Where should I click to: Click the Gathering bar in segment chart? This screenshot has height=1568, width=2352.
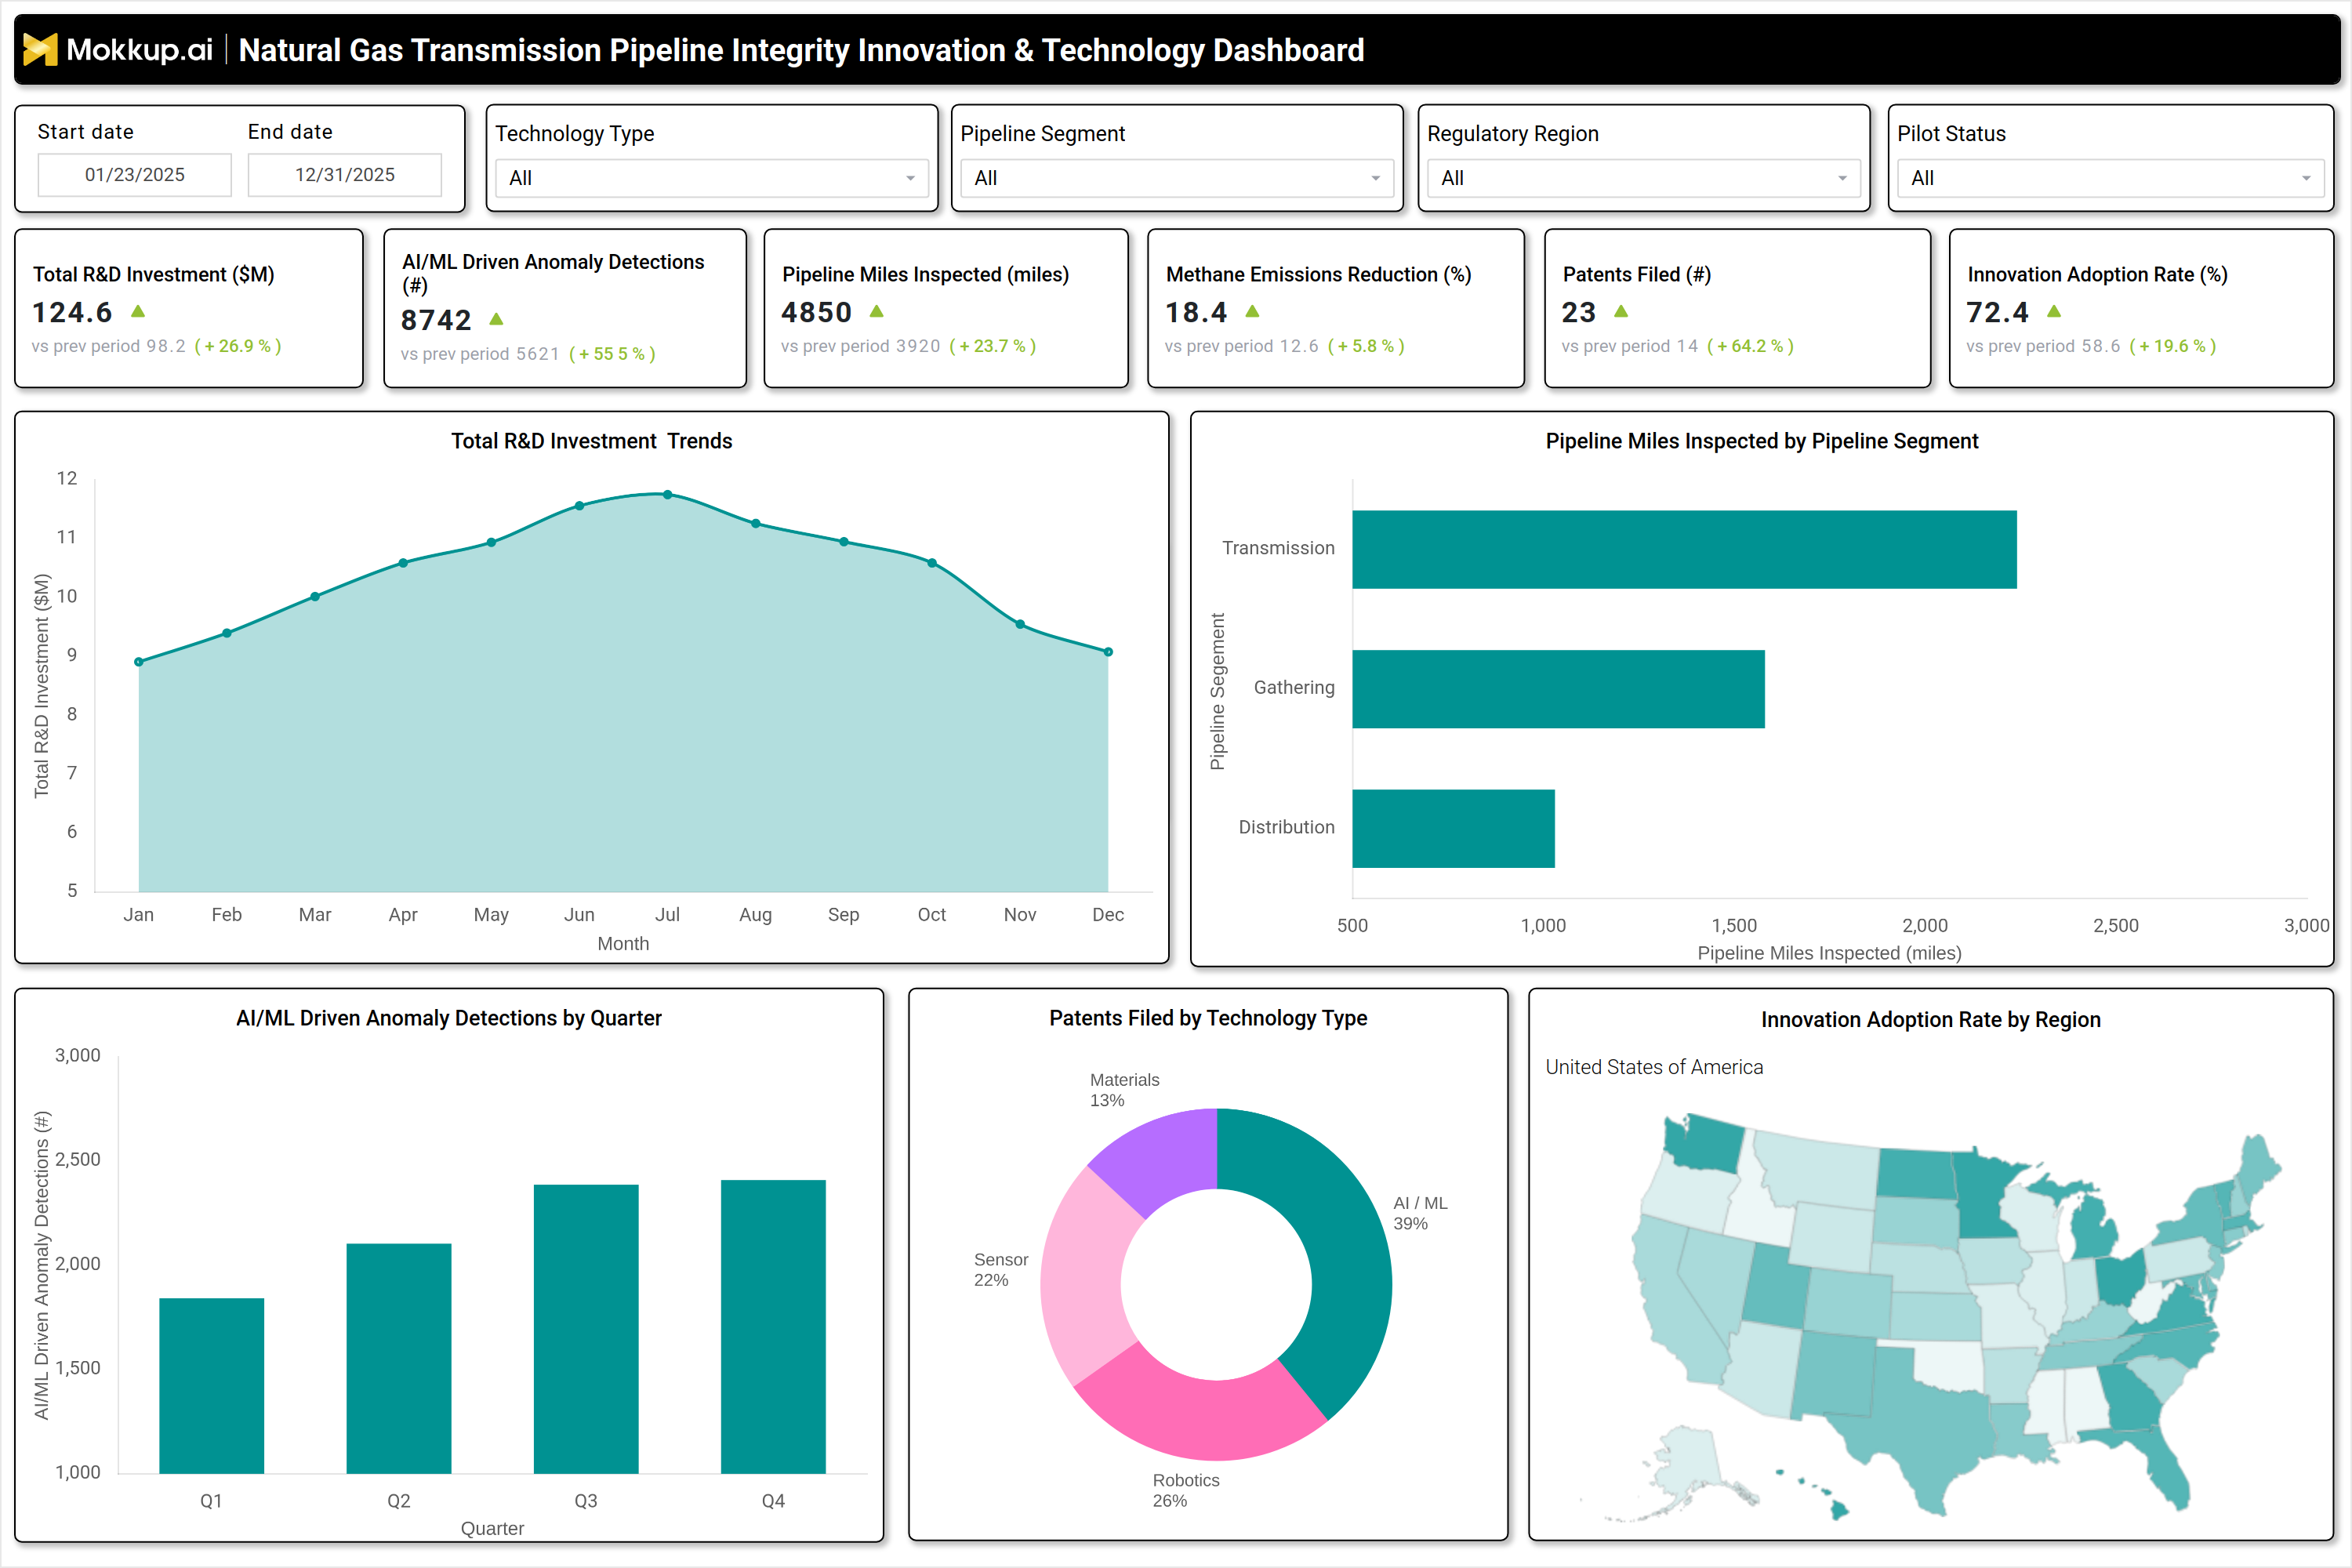pos(1558,689)
